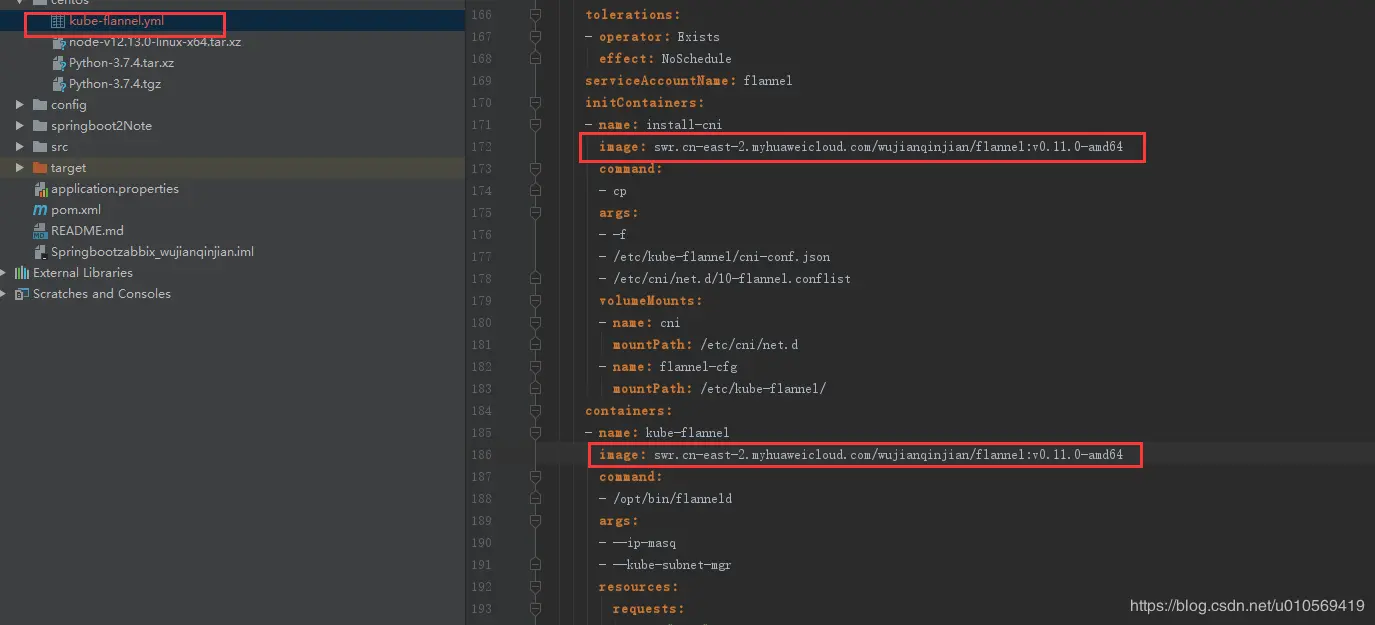Image resolution: width=1375 pixels, height=625 pixels.
Task: Select Python-3.7.4.tar.xz in the tree
Action: (121, 63)
